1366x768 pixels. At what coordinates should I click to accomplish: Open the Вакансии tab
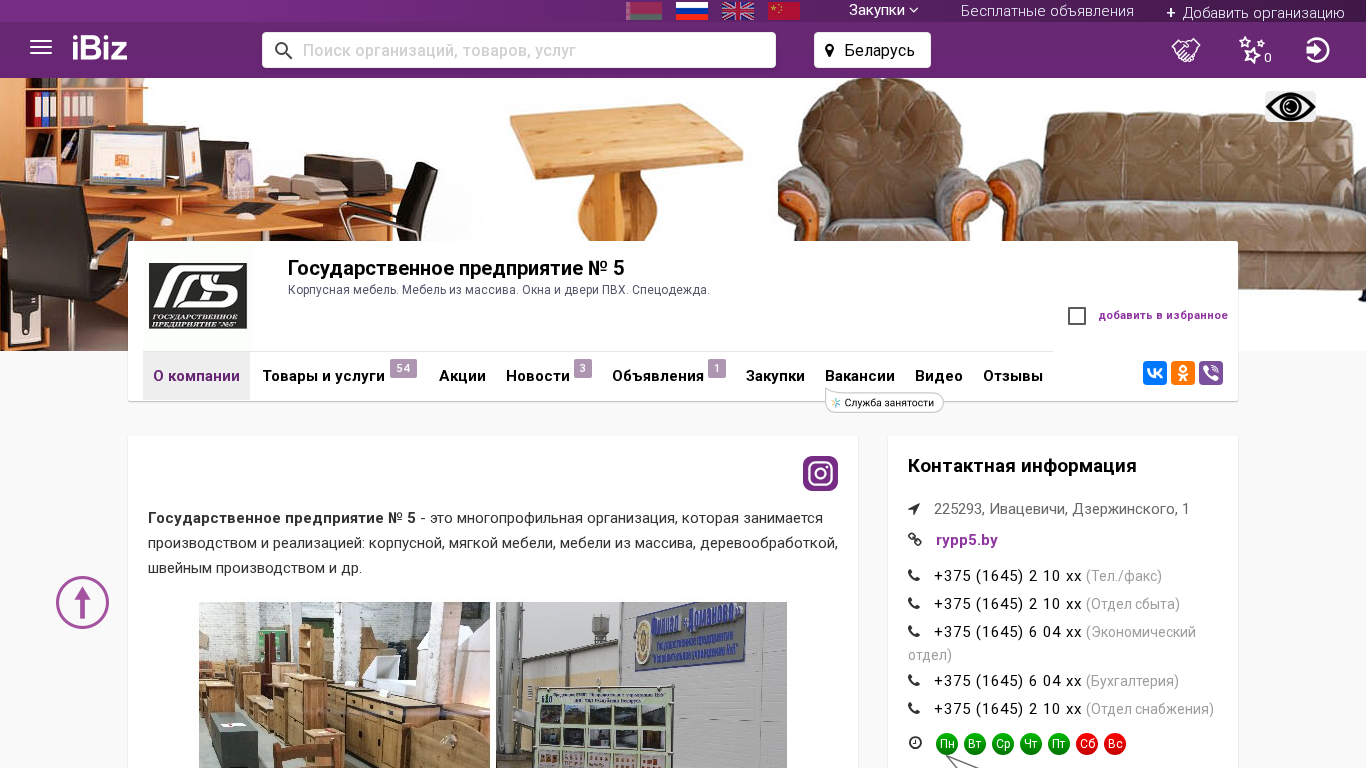[860, 376]
